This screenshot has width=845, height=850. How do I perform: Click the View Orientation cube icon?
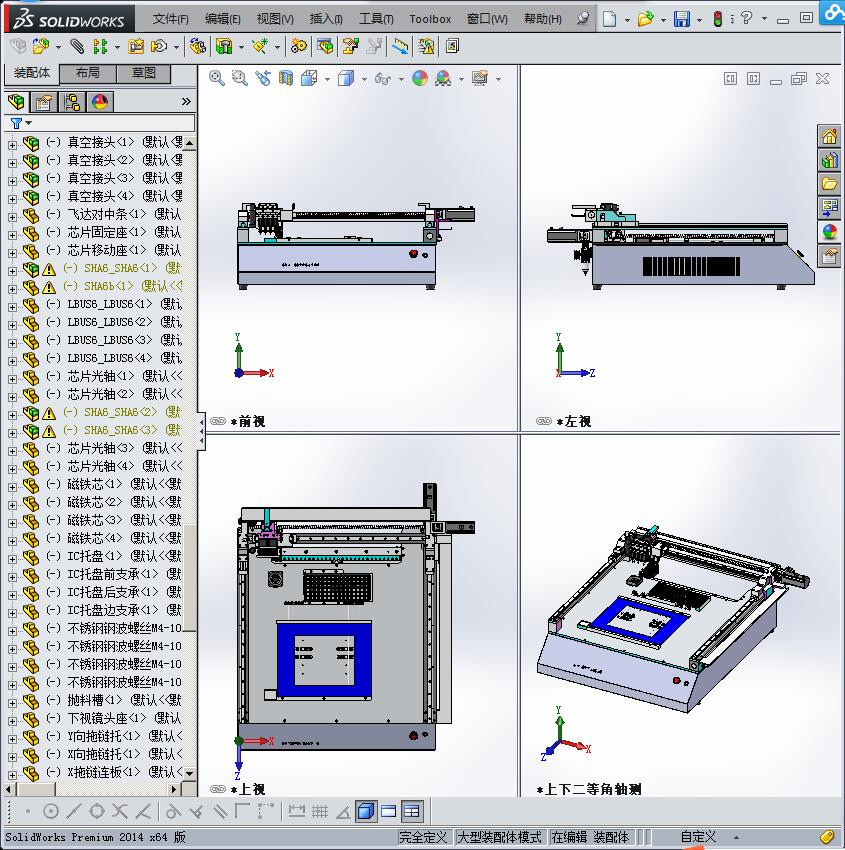309,79
